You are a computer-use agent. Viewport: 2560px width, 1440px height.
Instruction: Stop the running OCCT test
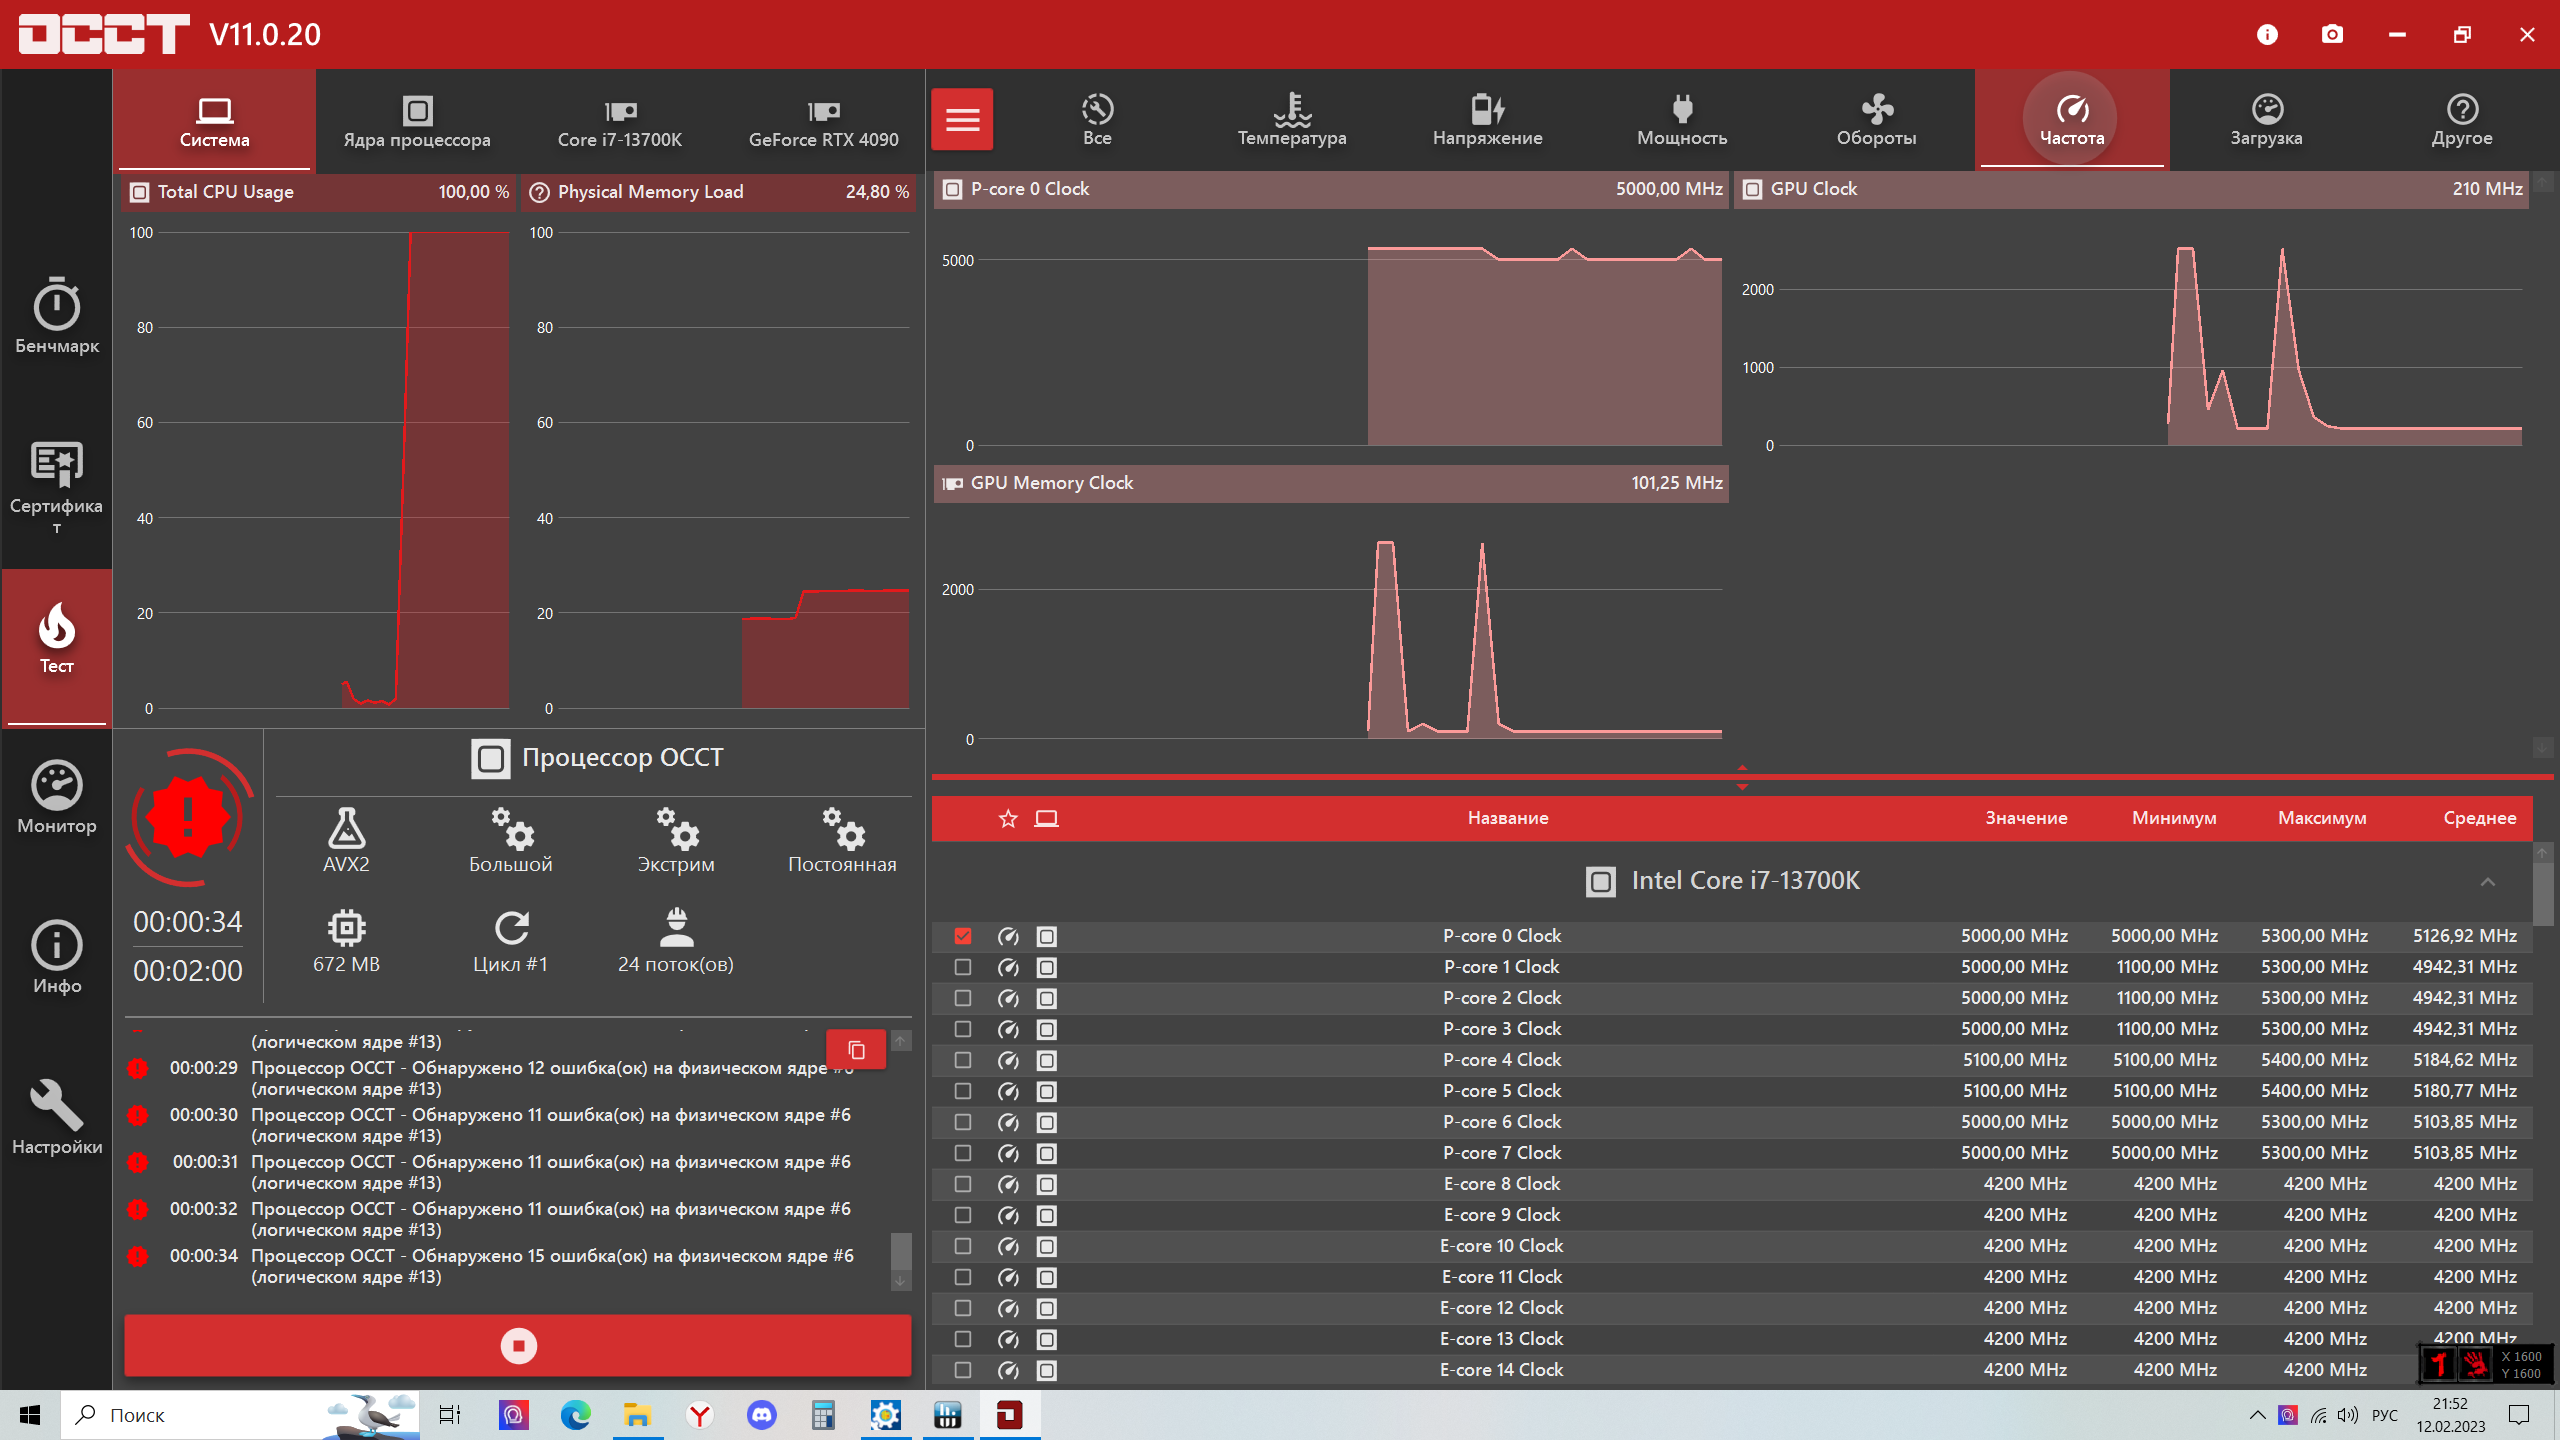(x=518, y=1346)
